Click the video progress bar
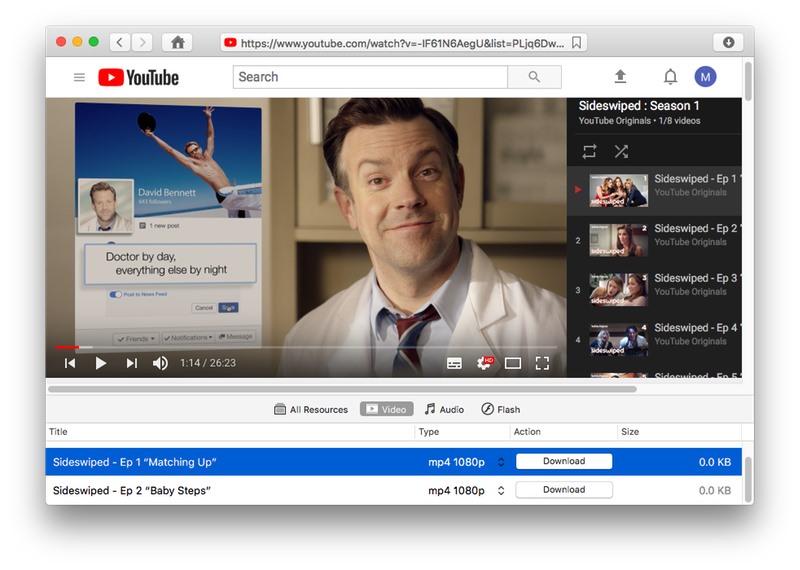The height and width of the screenshot is (570, 800). (300, 346)
